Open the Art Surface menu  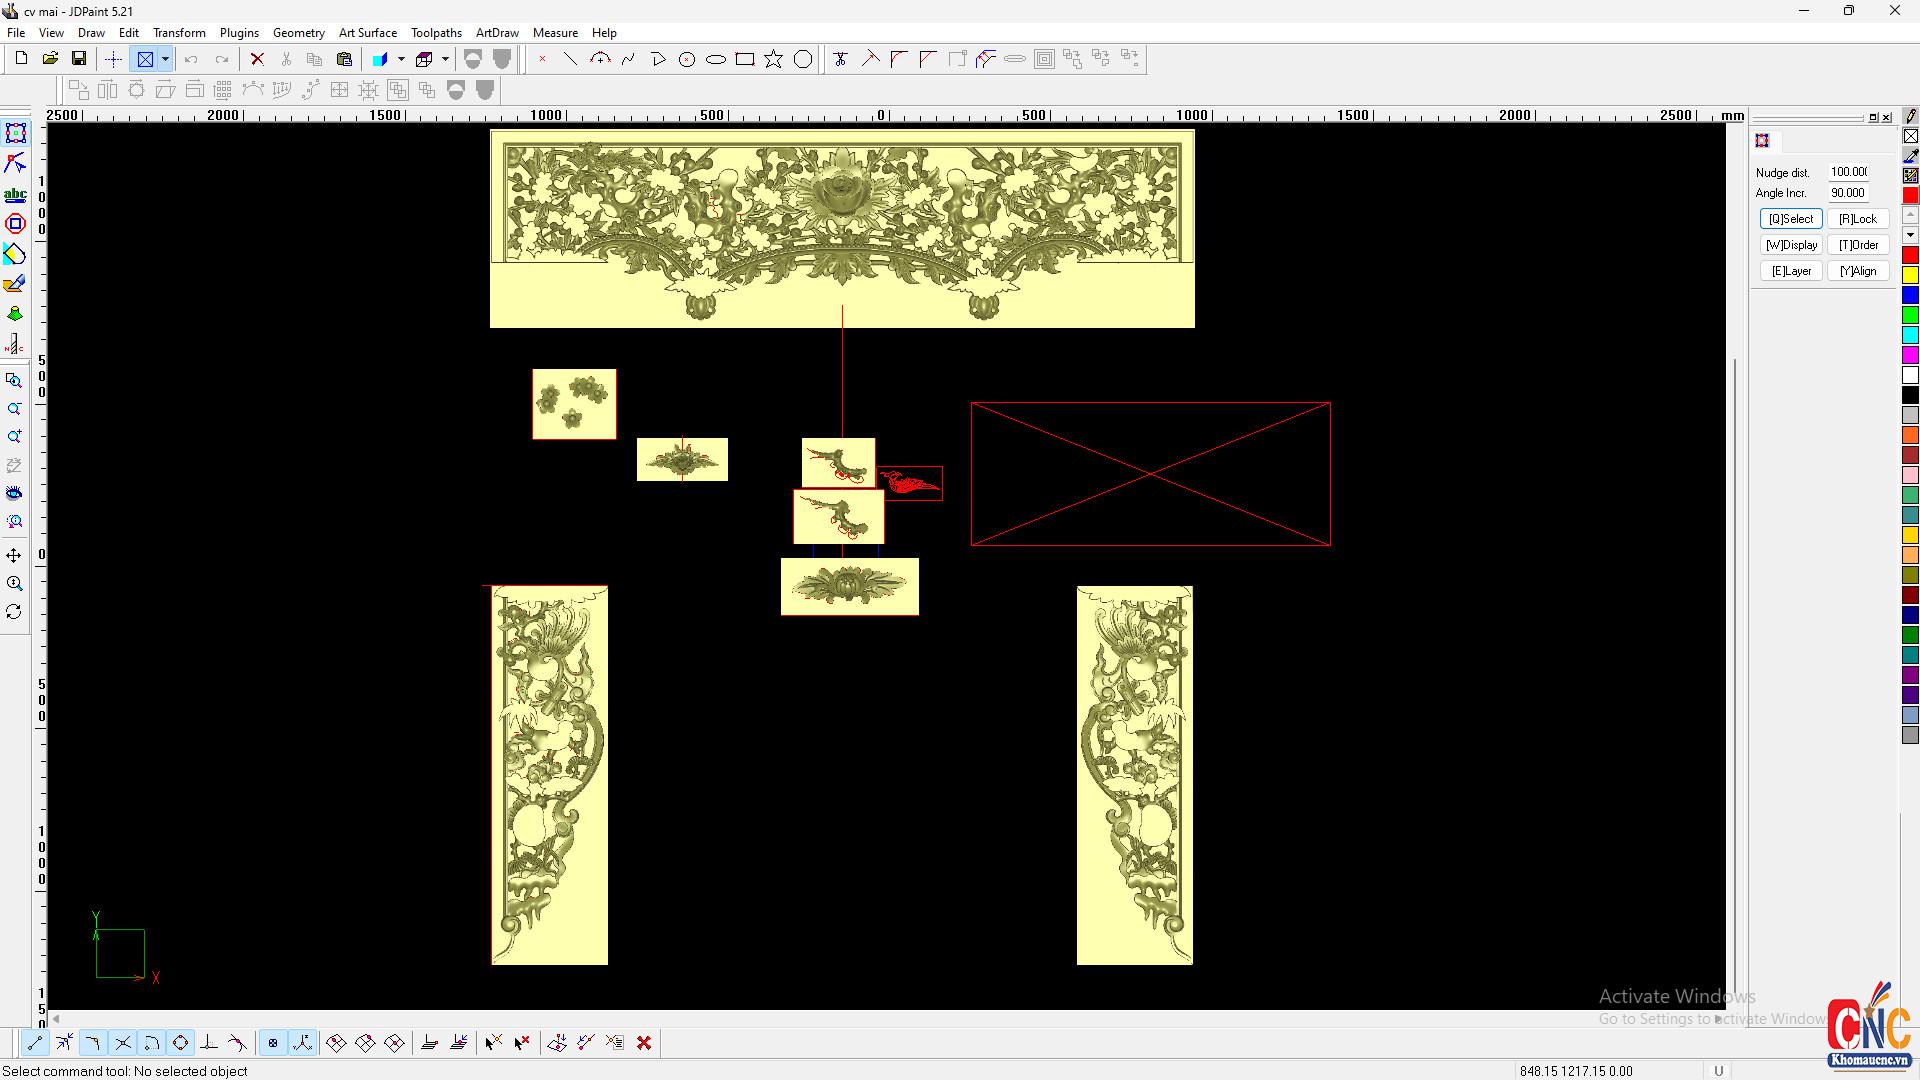tap(367, 33)
